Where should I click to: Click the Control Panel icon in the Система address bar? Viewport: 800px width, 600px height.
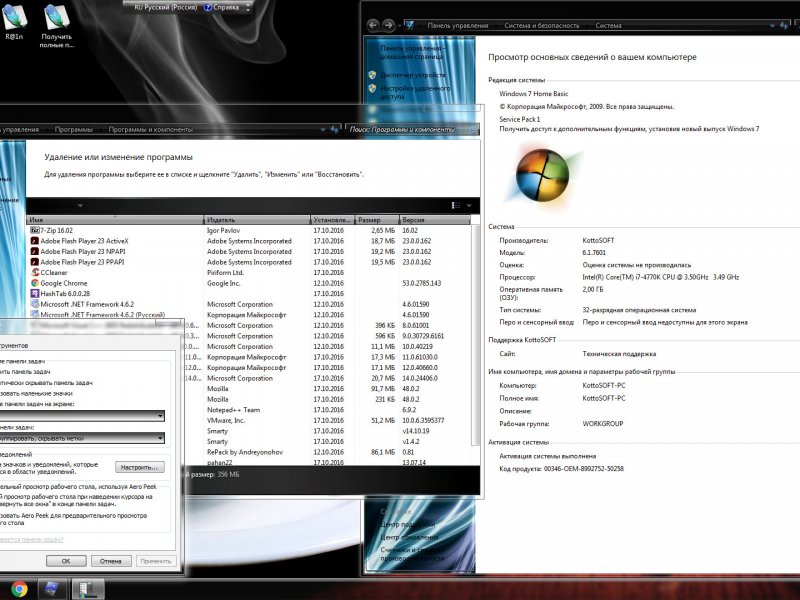pos(410,24)
